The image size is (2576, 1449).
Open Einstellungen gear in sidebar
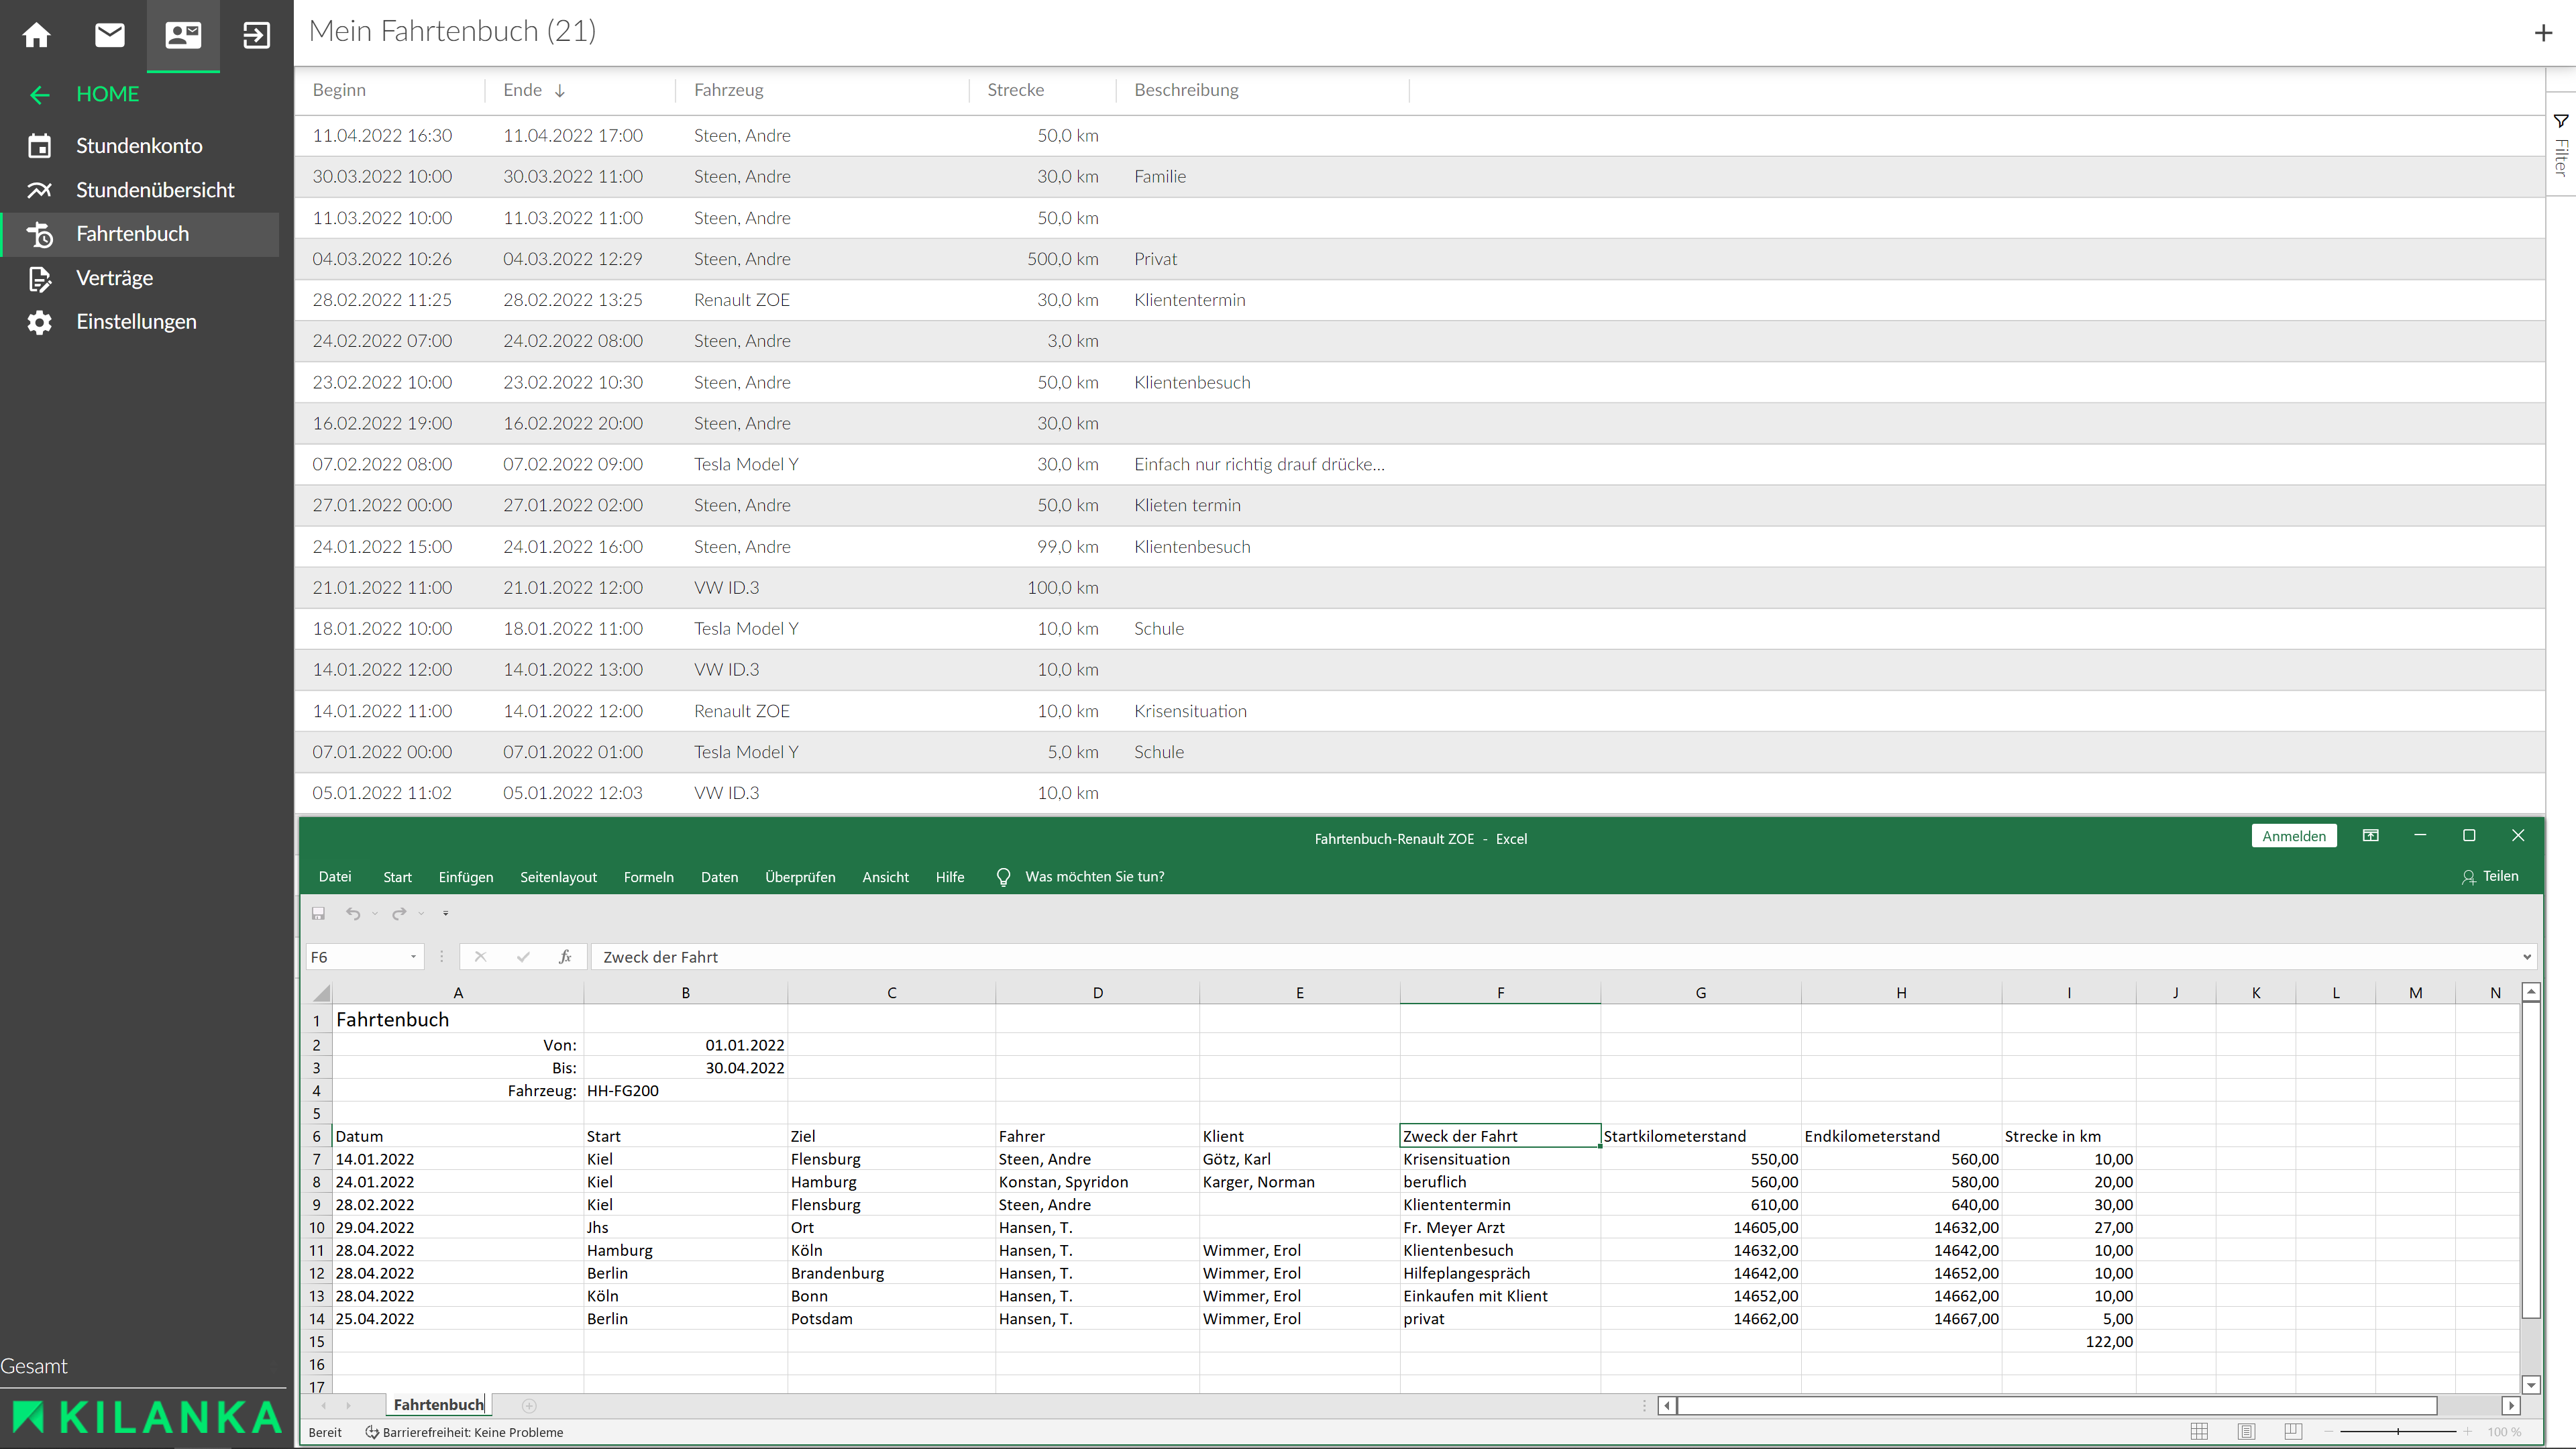click(x=40, y=322)
